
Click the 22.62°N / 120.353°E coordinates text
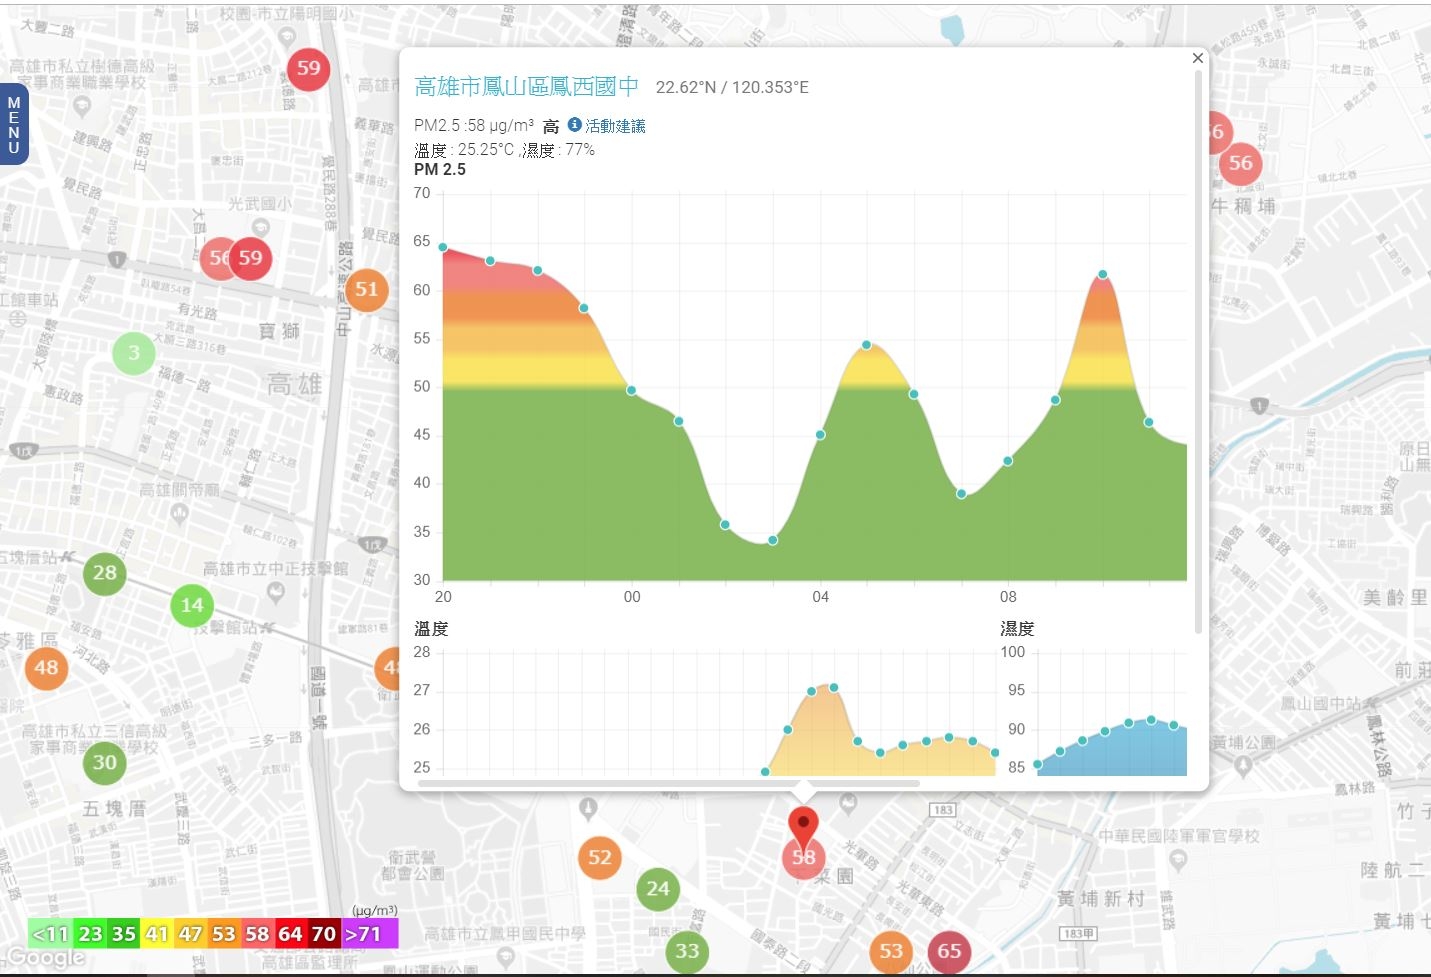point(732,88)
